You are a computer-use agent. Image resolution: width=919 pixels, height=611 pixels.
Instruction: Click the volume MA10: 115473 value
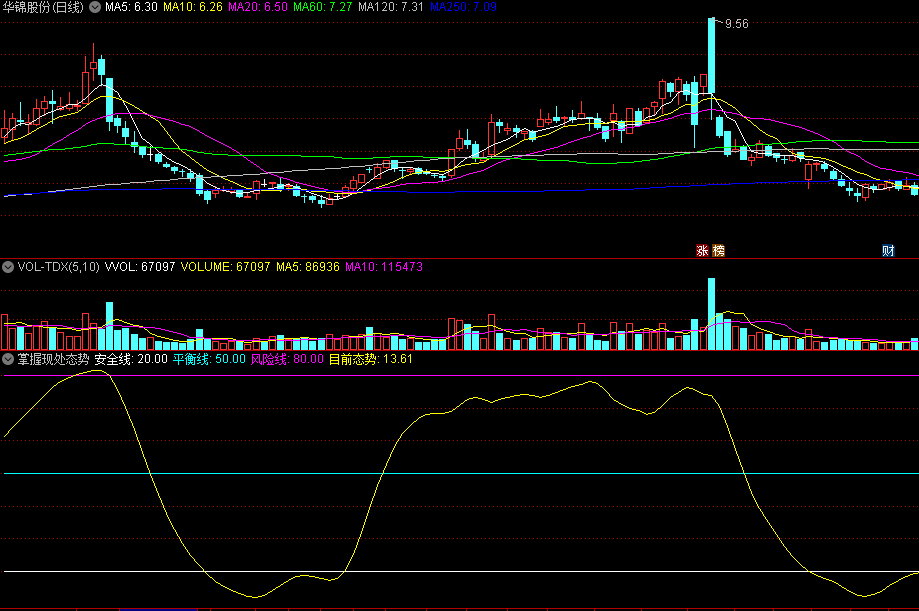[384, 267]
